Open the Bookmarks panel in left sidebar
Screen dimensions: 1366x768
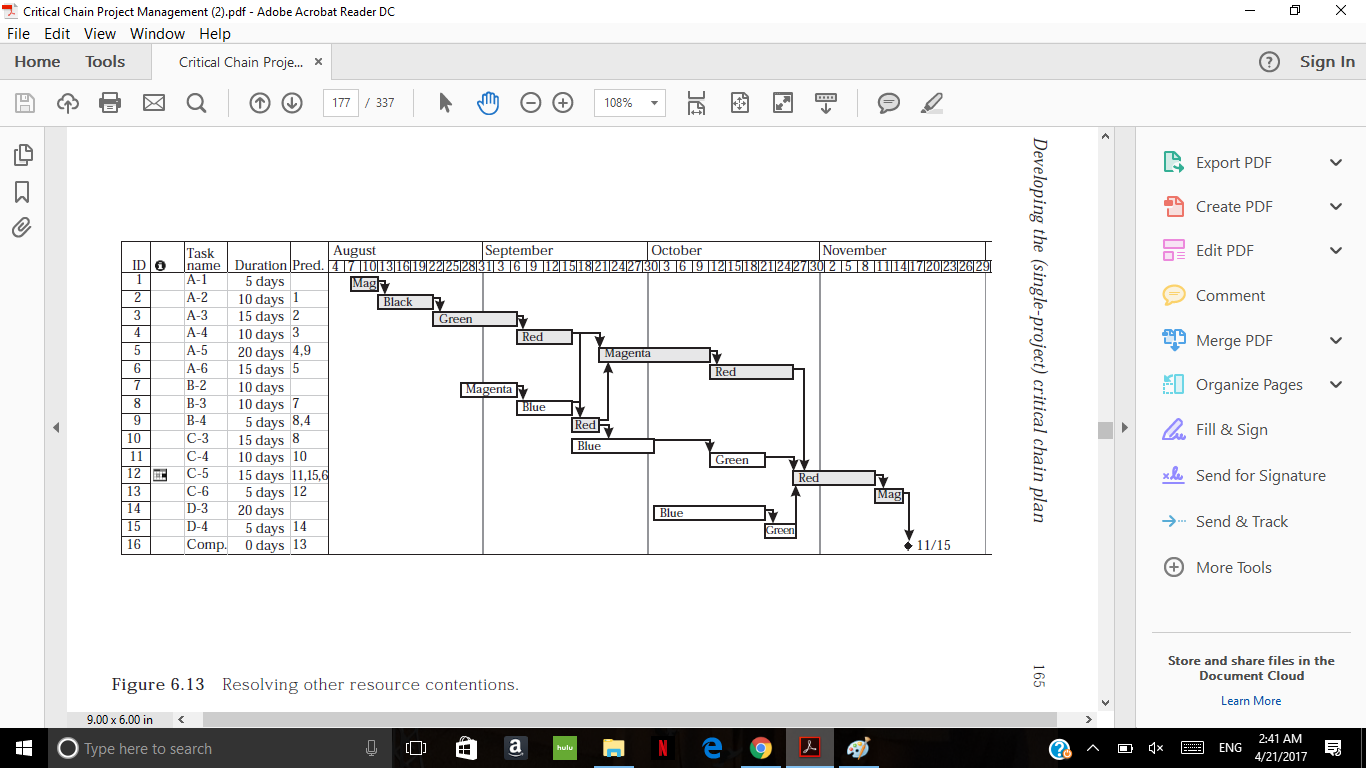22,192
